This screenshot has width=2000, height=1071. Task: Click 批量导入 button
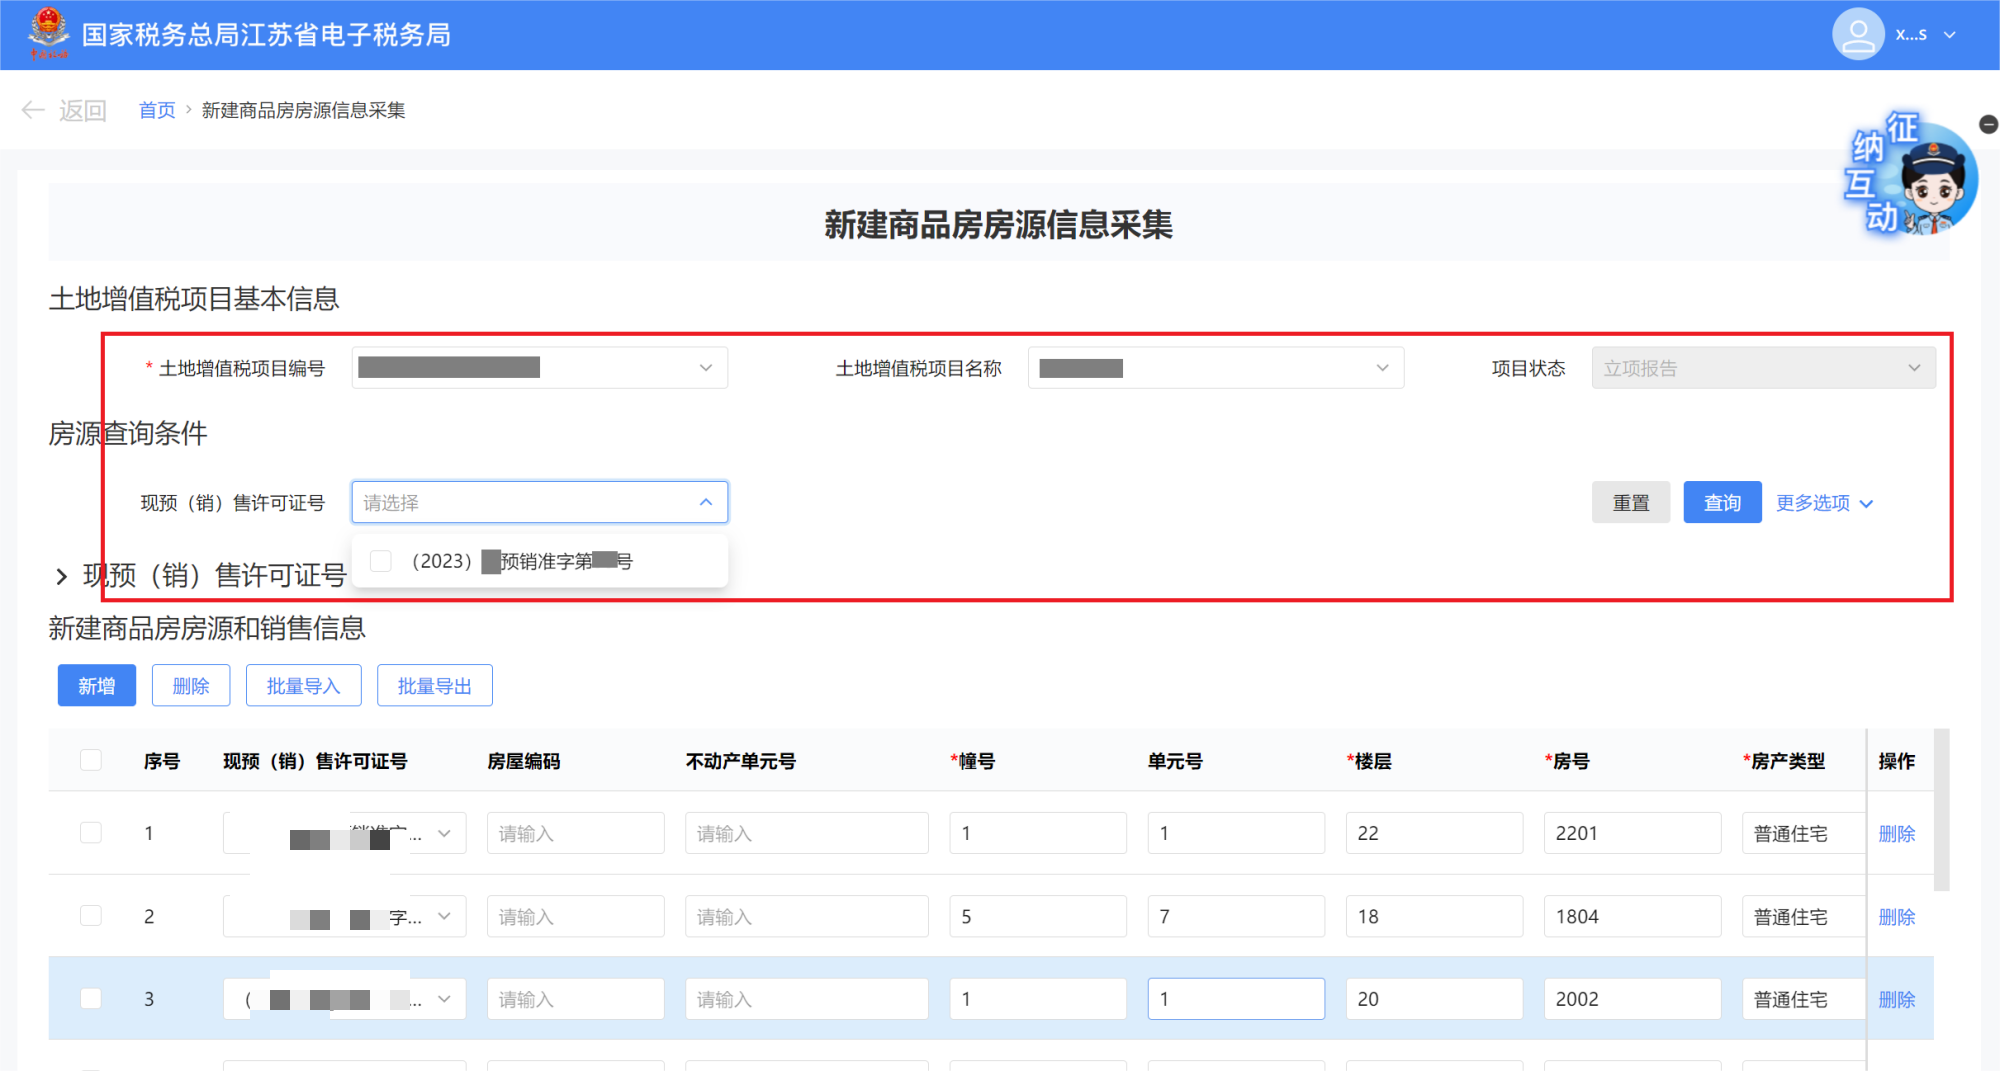(x=303, y=686)
